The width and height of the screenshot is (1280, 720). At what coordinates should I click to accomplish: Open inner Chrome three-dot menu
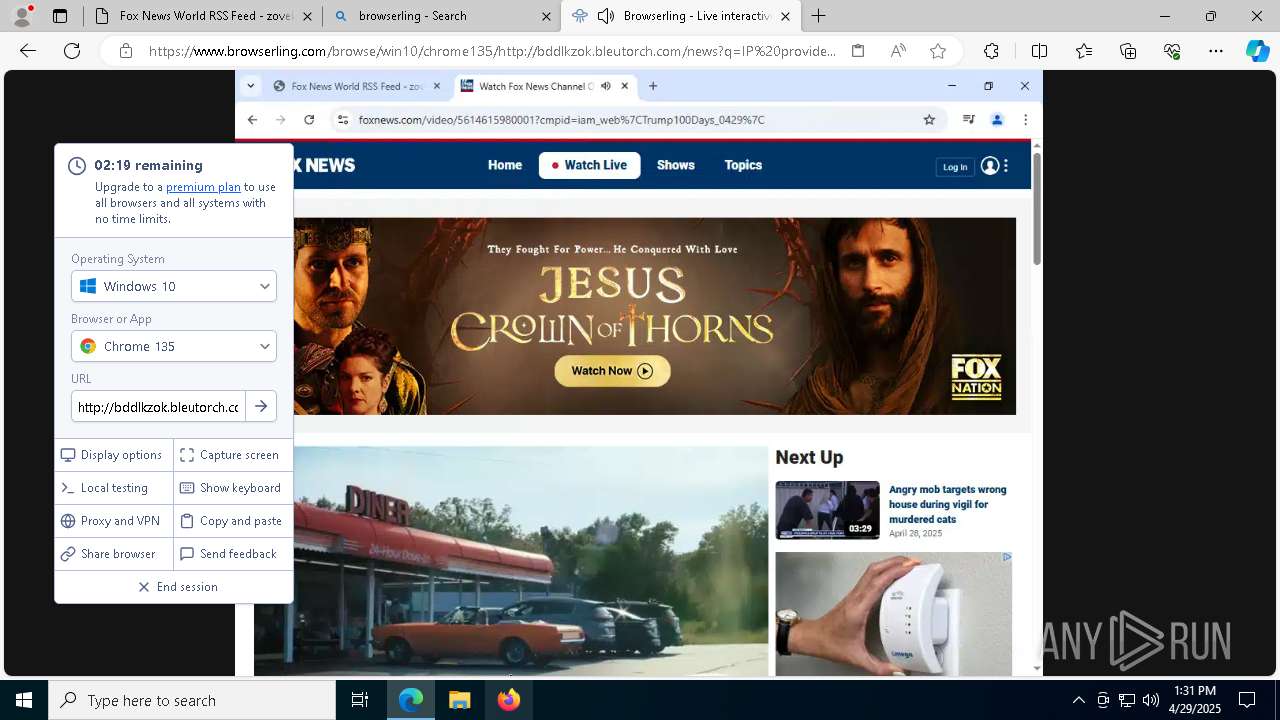coord(1025,120)
